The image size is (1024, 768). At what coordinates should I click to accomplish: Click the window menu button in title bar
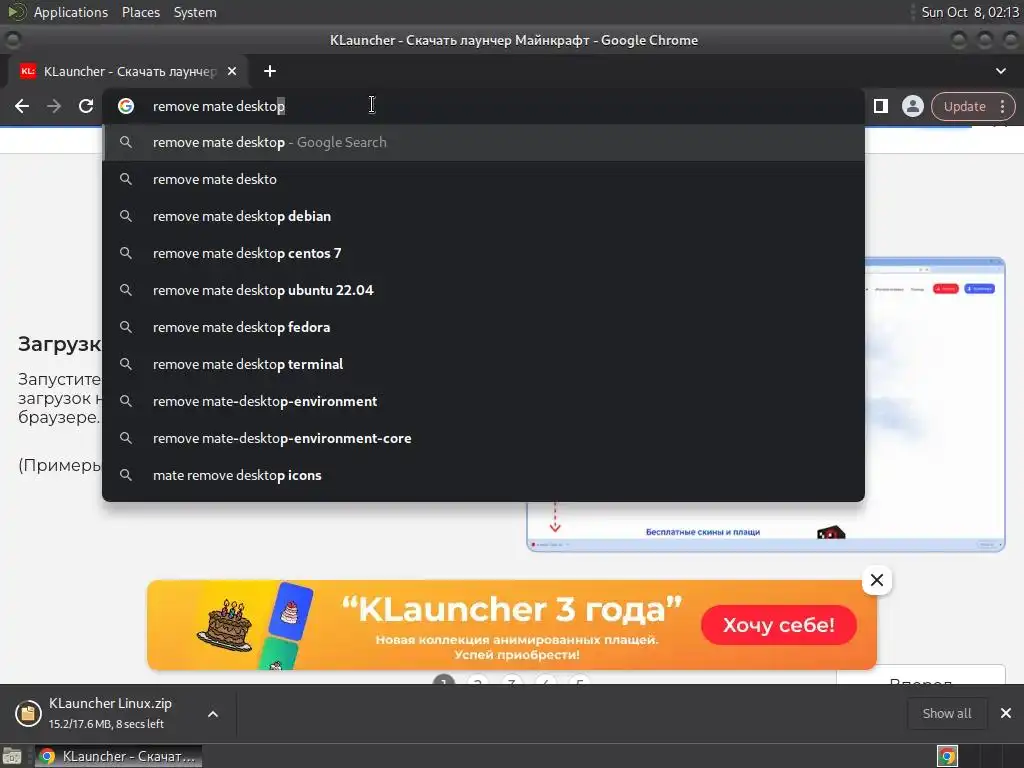click(x=13, y=40)
